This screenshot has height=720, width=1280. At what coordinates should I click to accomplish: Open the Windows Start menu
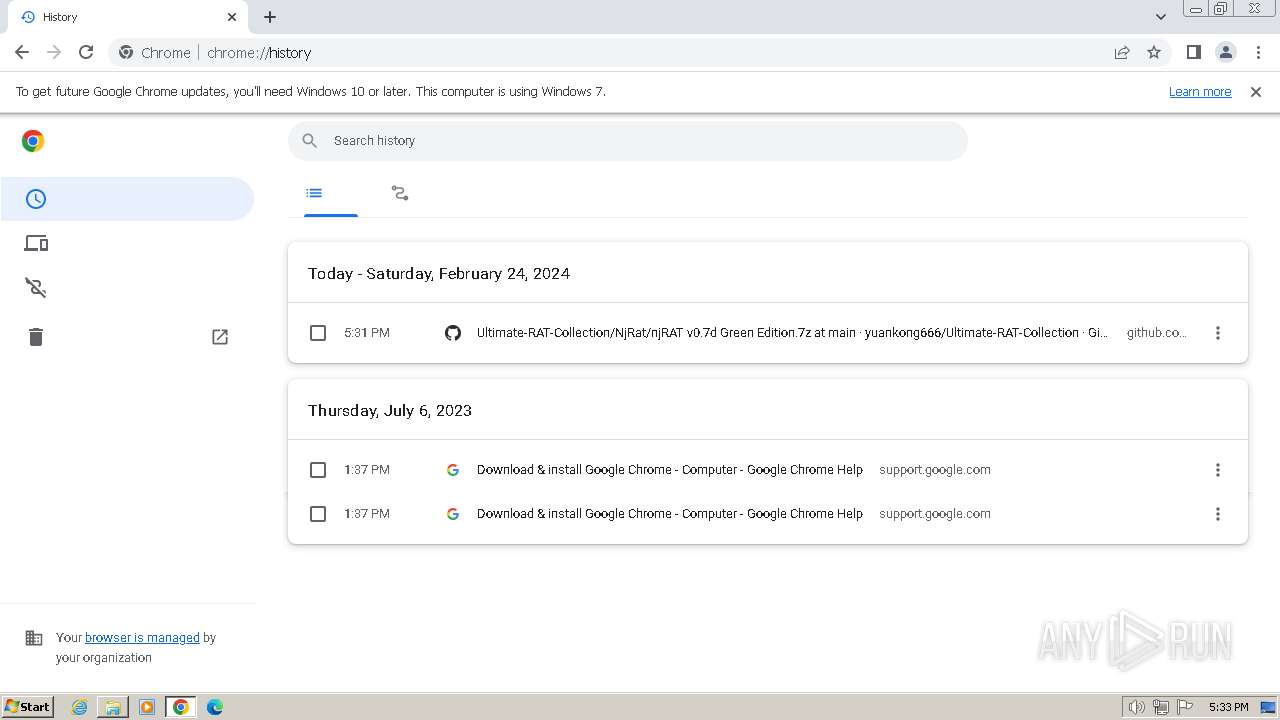tap(28, 707)
